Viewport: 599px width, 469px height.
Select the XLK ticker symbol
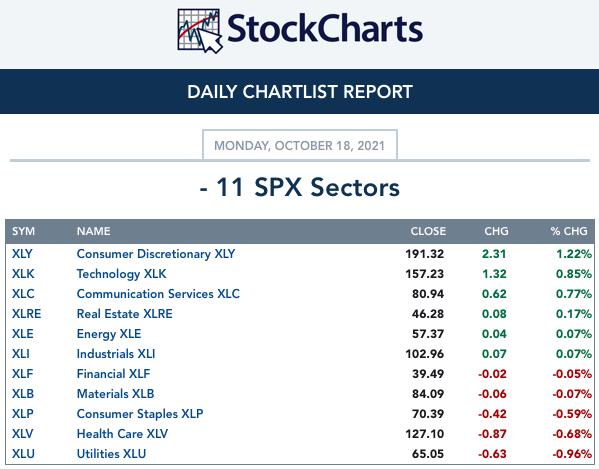click(x=23, y=274)
